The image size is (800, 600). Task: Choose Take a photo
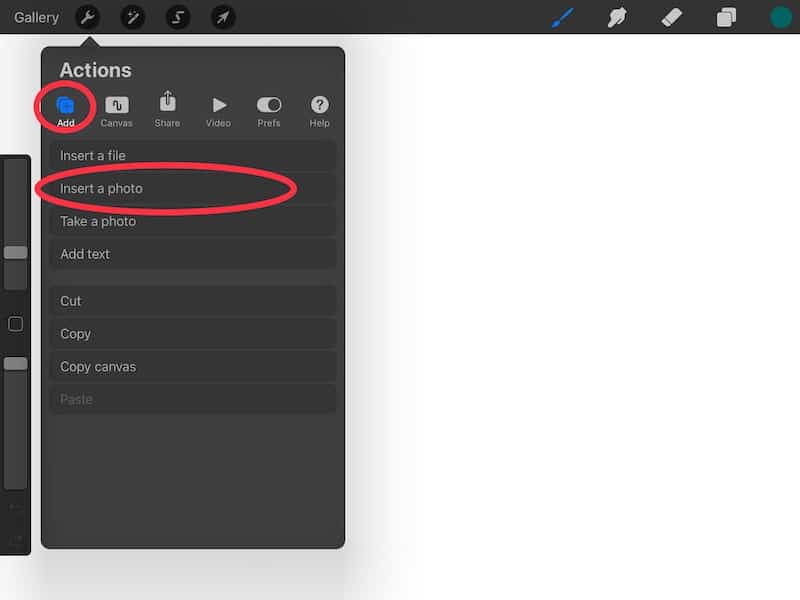click(x=193, y=221)
